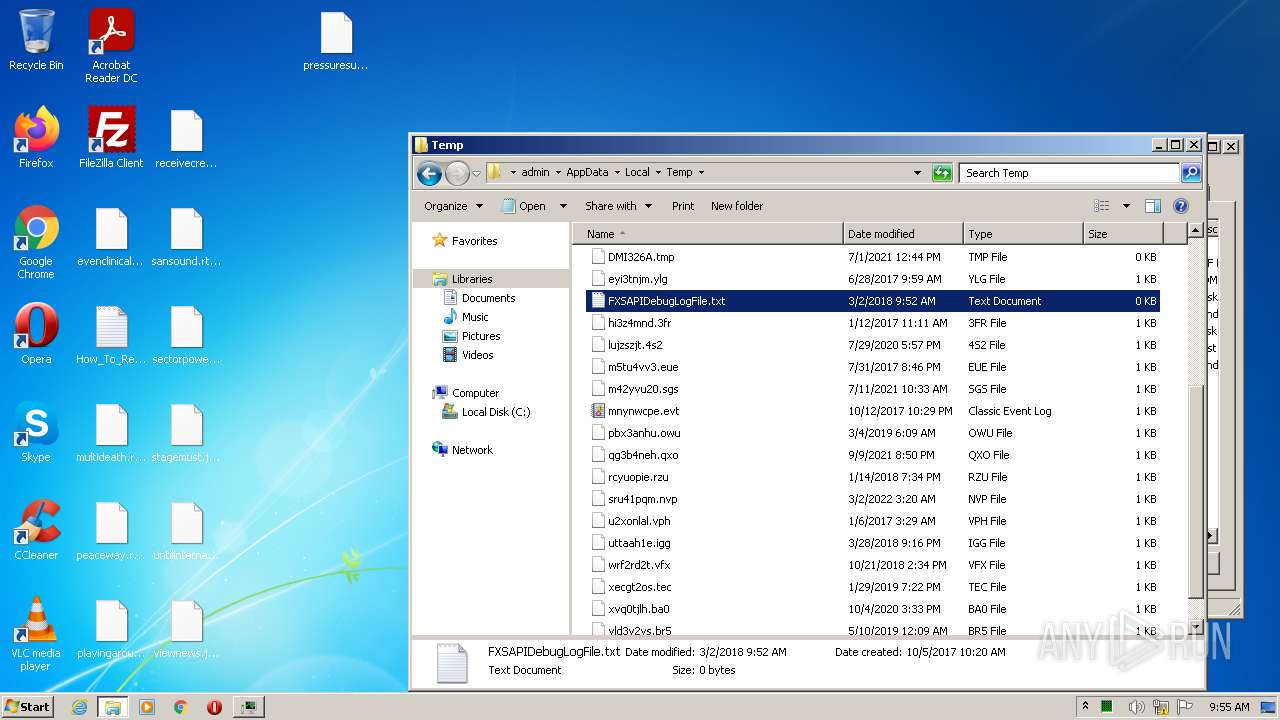Sort by Type column header
Screen dimensions: 1280x720
1023,234
